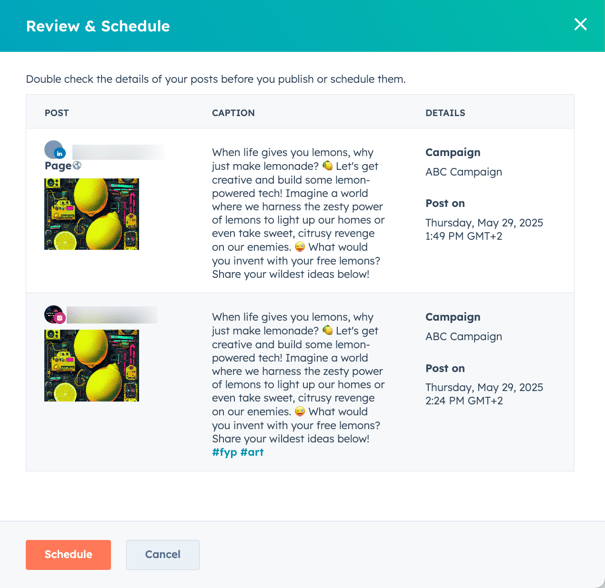Click the blurred LinkedIn account name

tap(118, 152)
